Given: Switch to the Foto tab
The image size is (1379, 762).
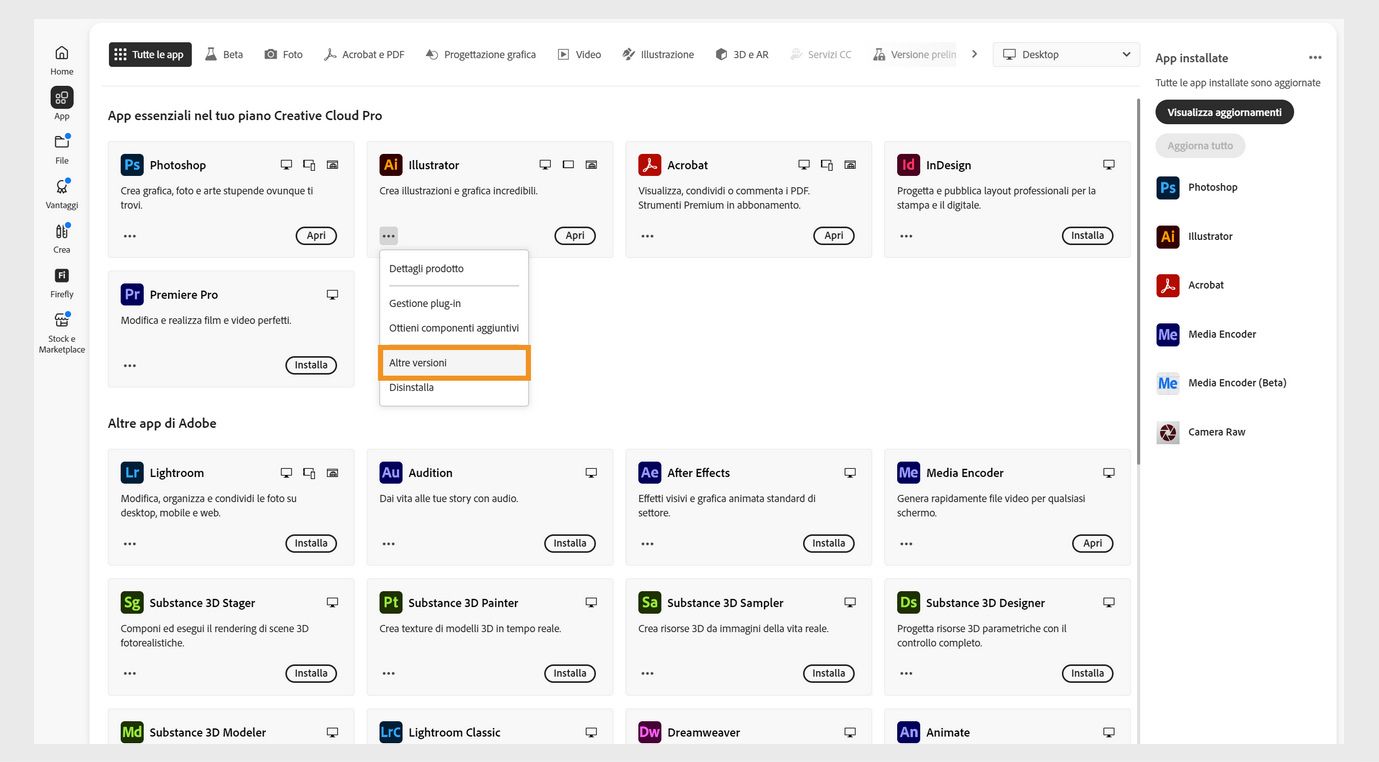Looking at the screenshot, I should click(283, 55).
